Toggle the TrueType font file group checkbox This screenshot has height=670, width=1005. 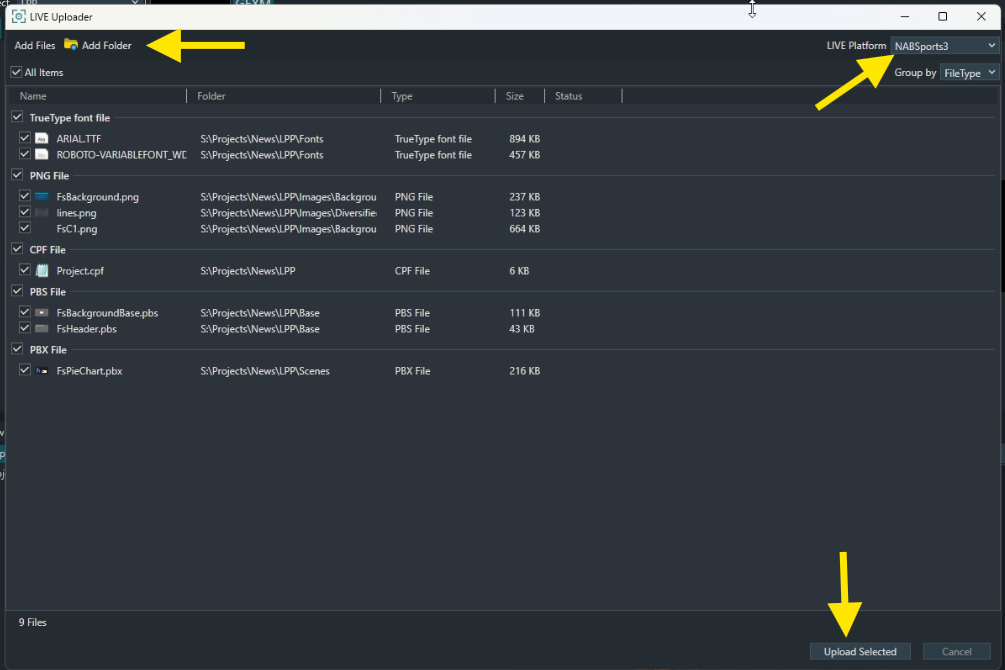[x=17, y=118]
